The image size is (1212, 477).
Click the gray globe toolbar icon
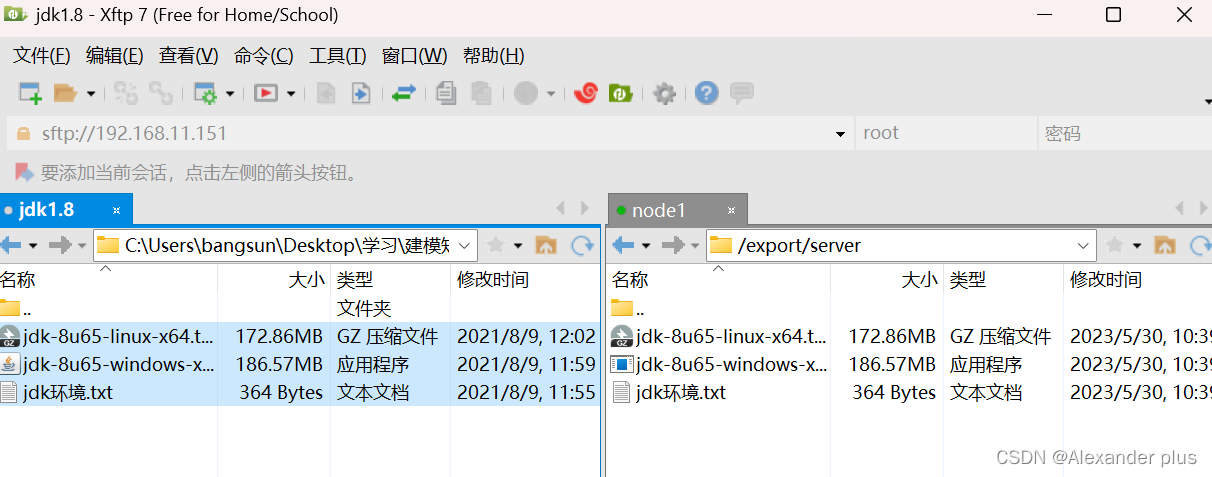coord(526,93)
